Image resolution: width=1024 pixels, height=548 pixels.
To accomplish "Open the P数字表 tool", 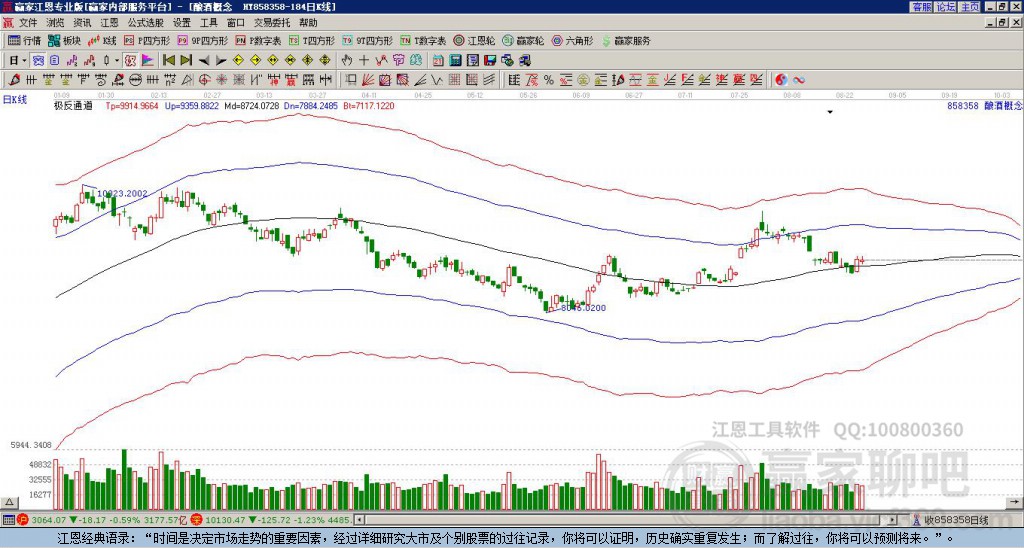I will [259, 40].
